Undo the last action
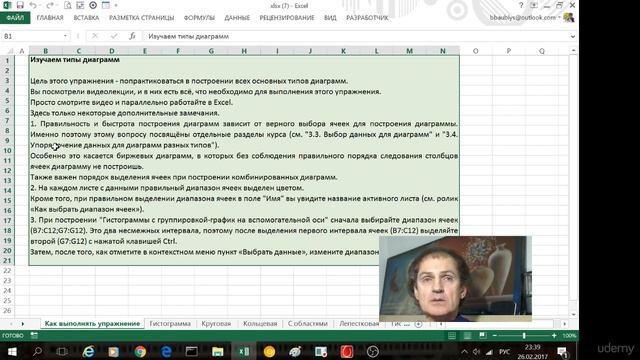 click(x=33, y=5)
